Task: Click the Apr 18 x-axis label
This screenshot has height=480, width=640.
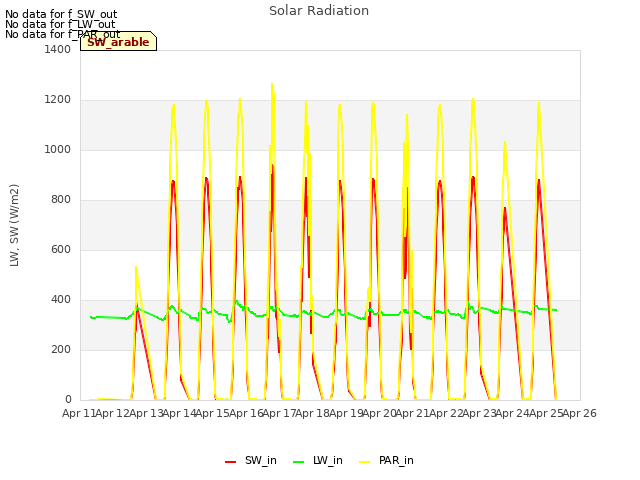Action: click(x=312, y=413)
